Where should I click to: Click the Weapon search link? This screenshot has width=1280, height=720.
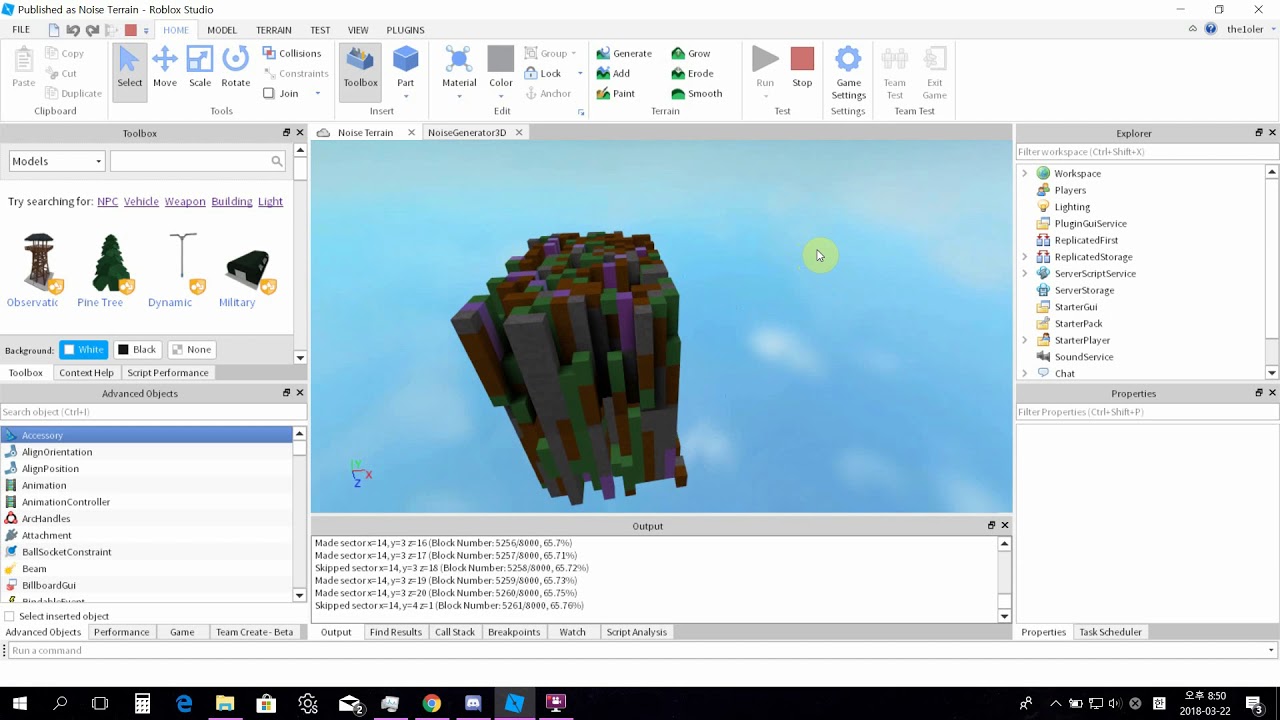pos(185,201)
